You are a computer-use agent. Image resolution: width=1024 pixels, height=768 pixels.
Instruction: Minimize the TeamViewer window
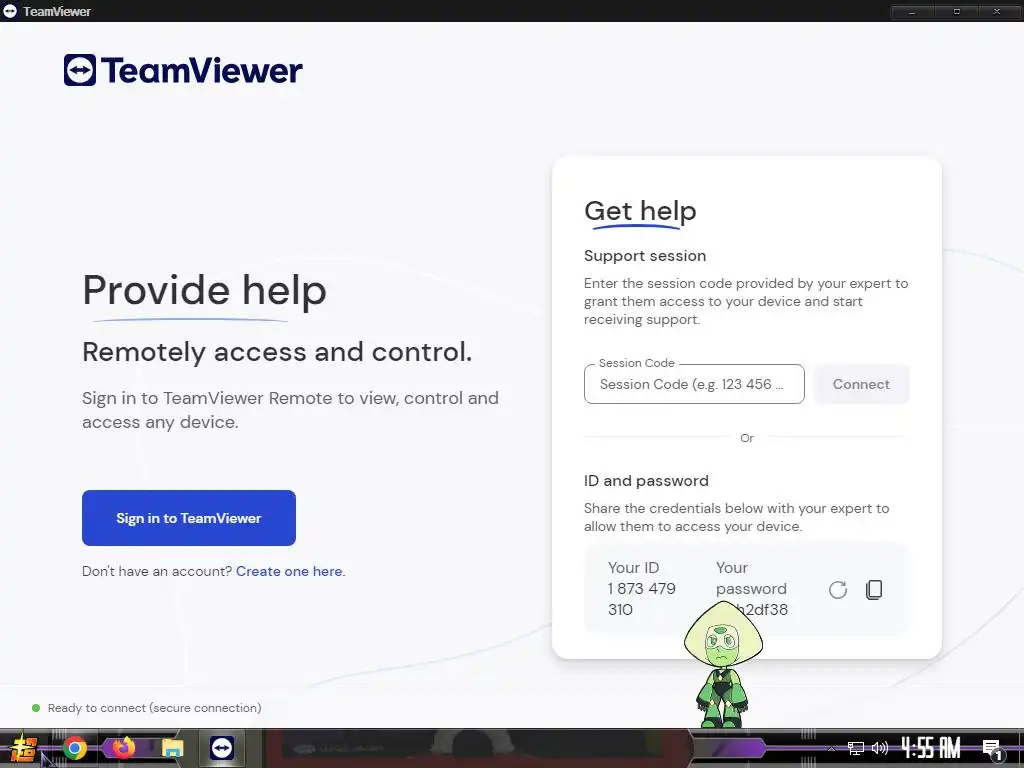click(x=912, y=11)
